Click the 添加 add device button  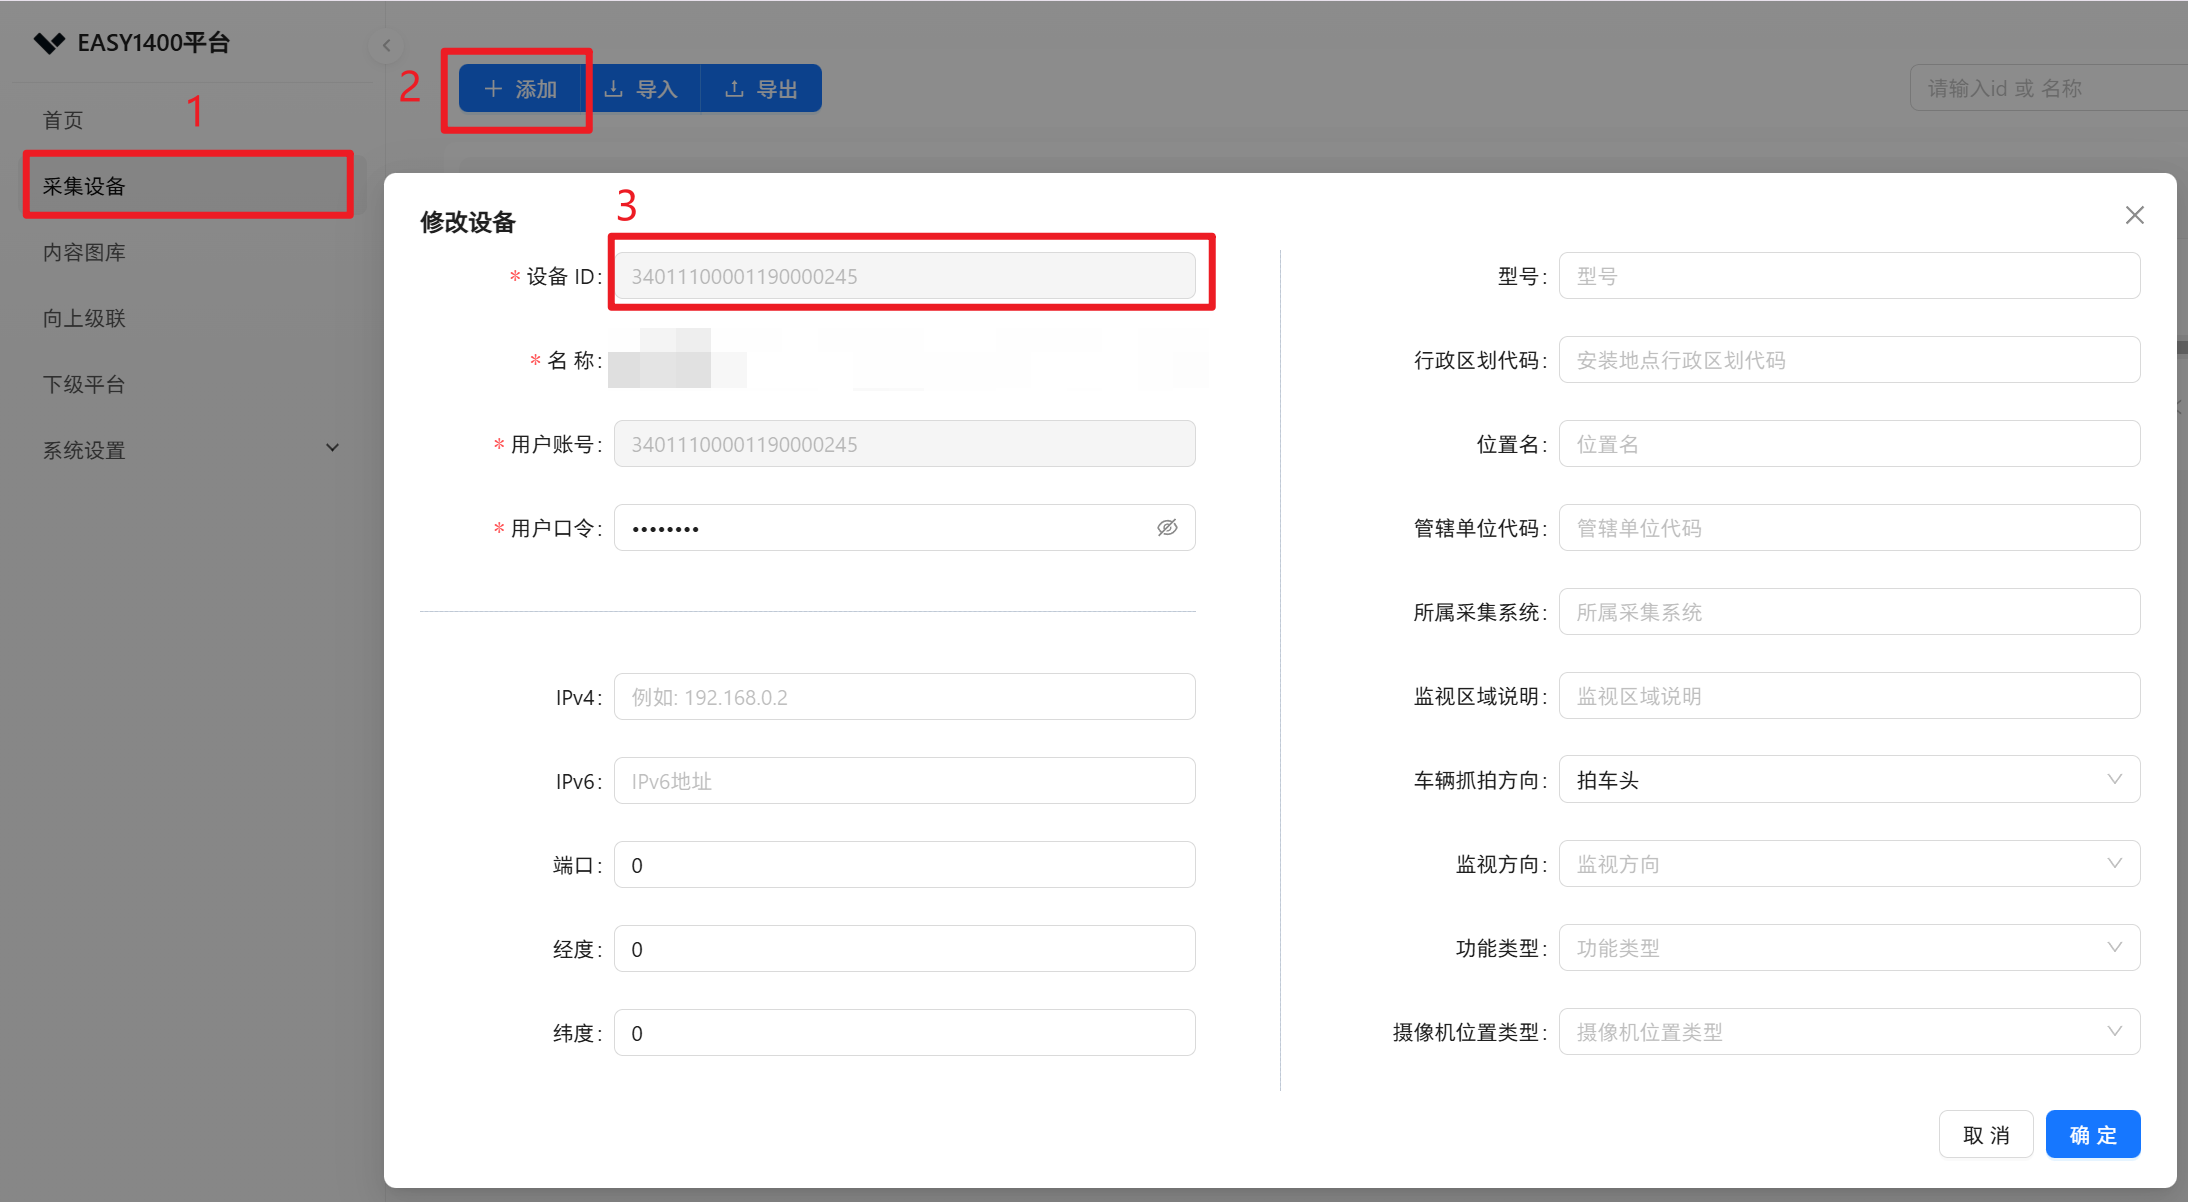coord(521,89)
